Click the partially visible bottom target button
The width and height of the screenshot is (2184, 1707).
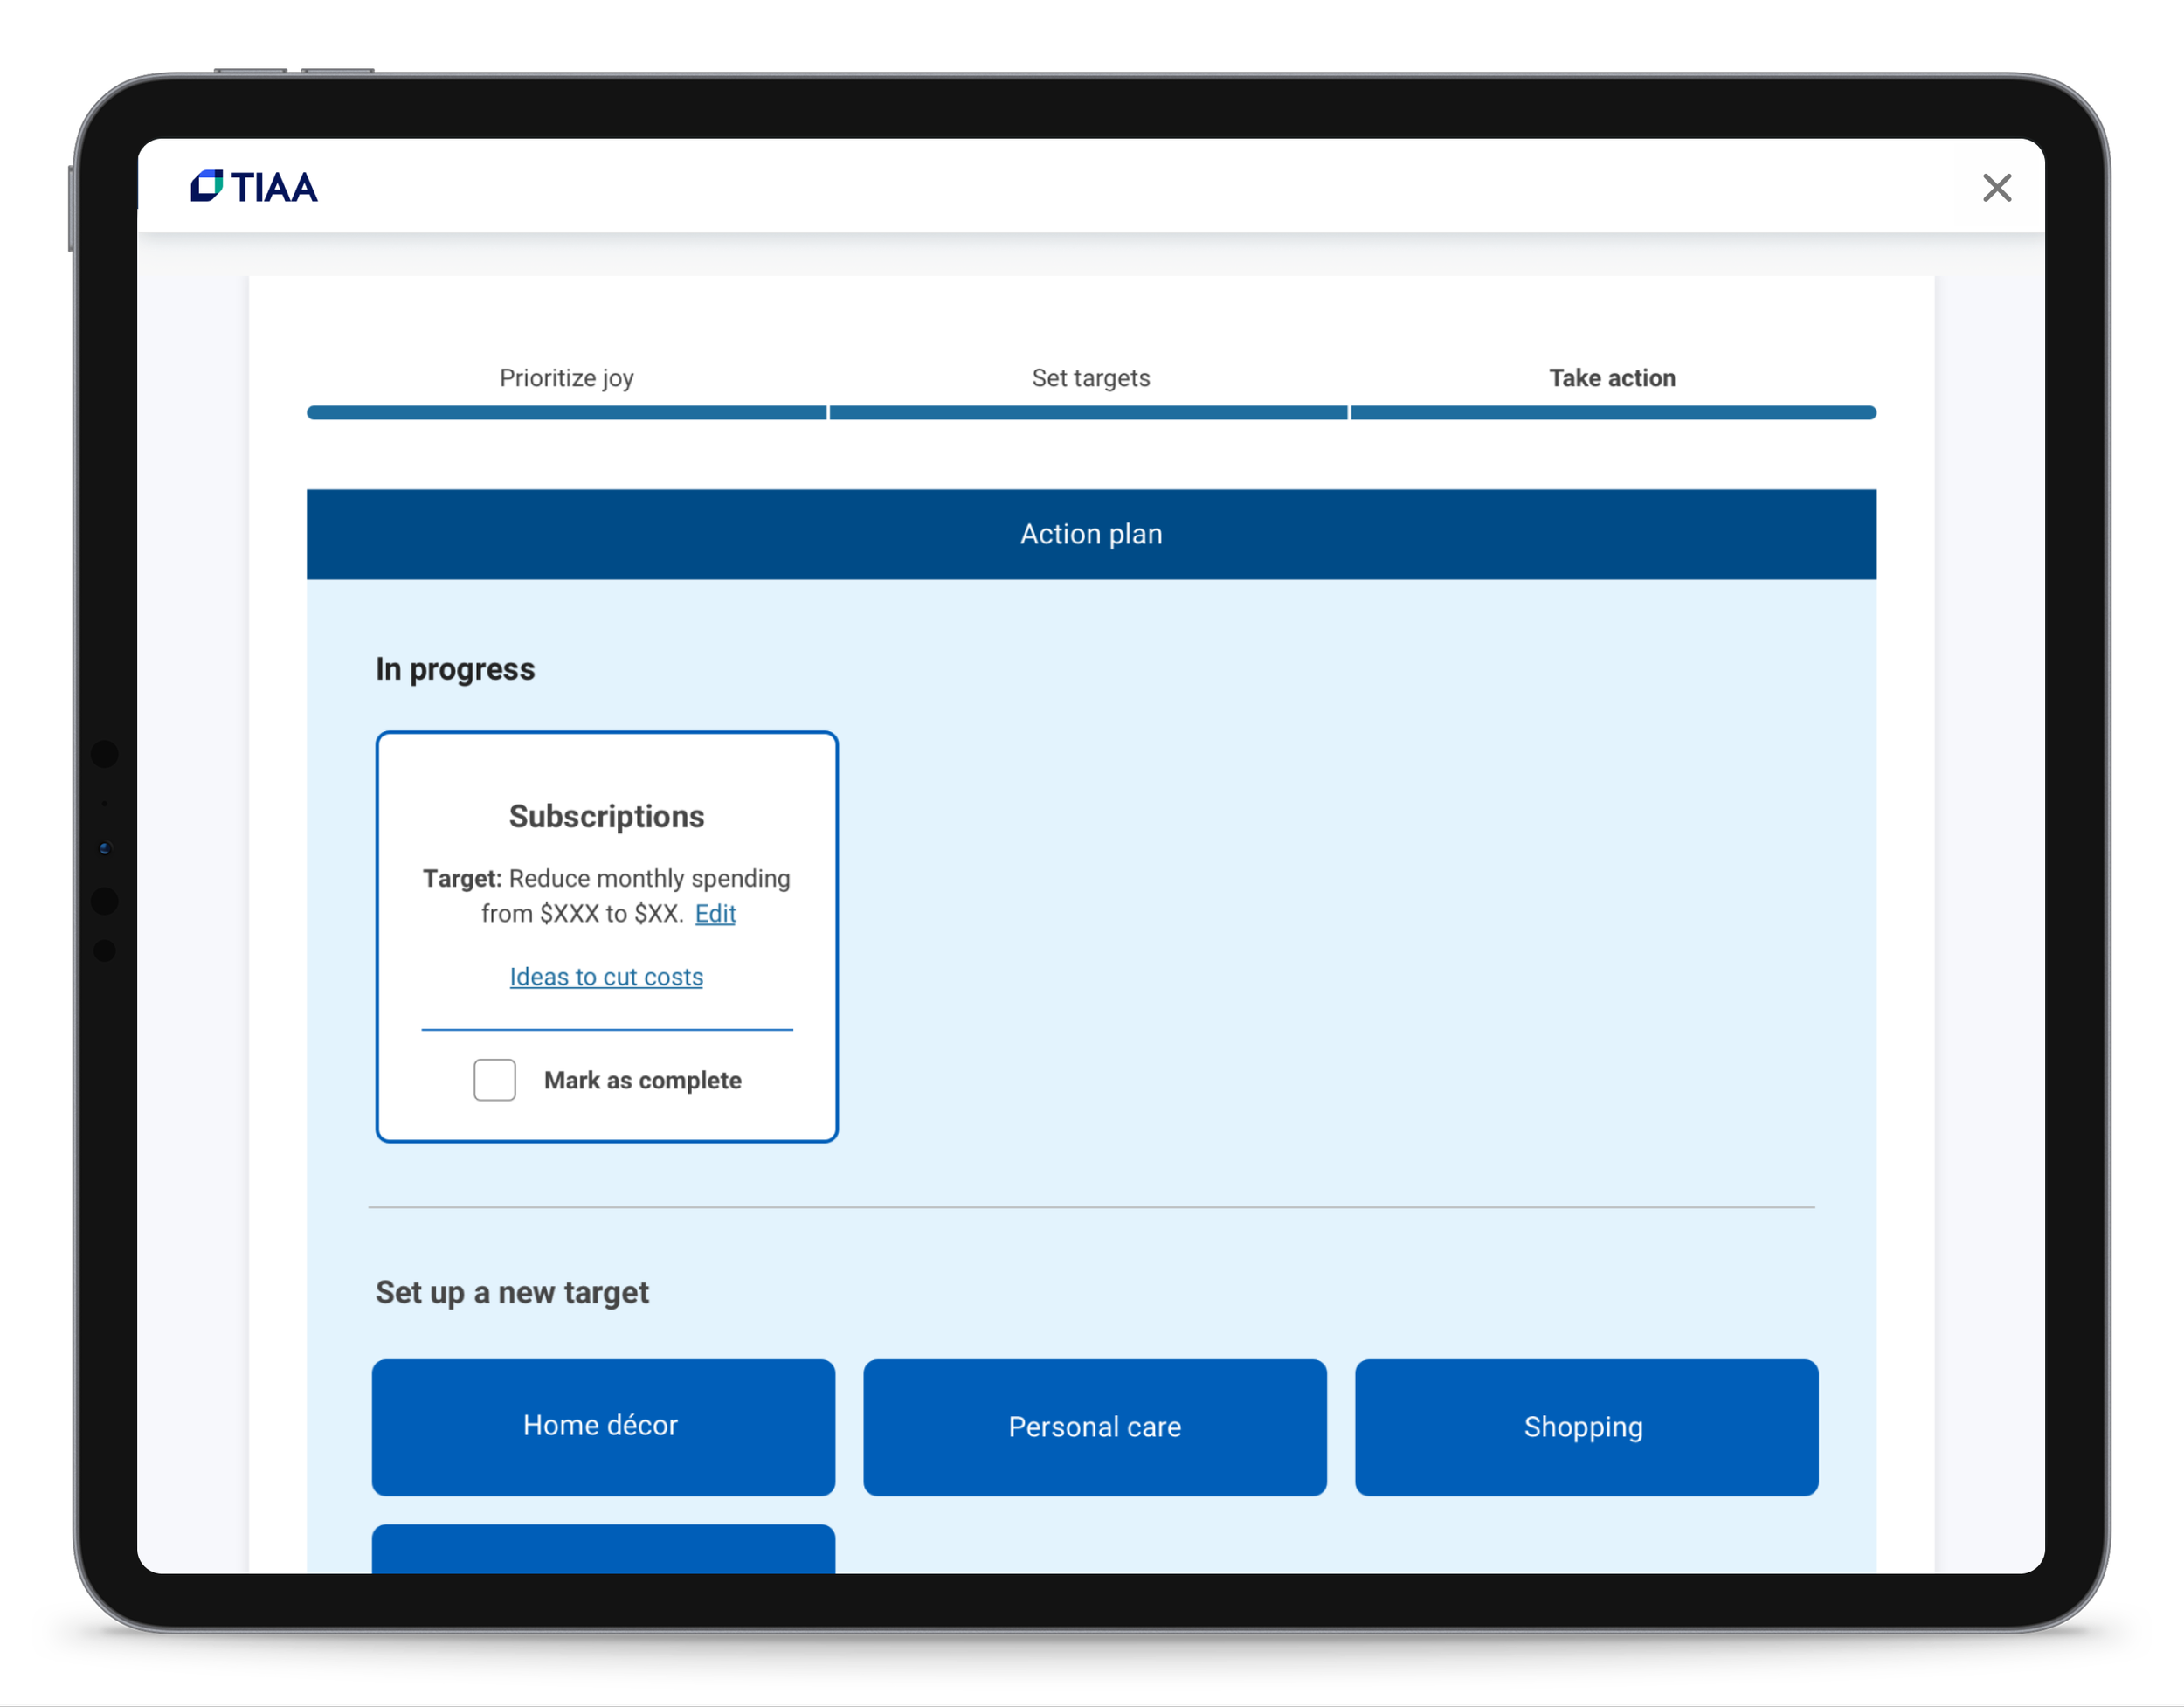[603, 1549]
